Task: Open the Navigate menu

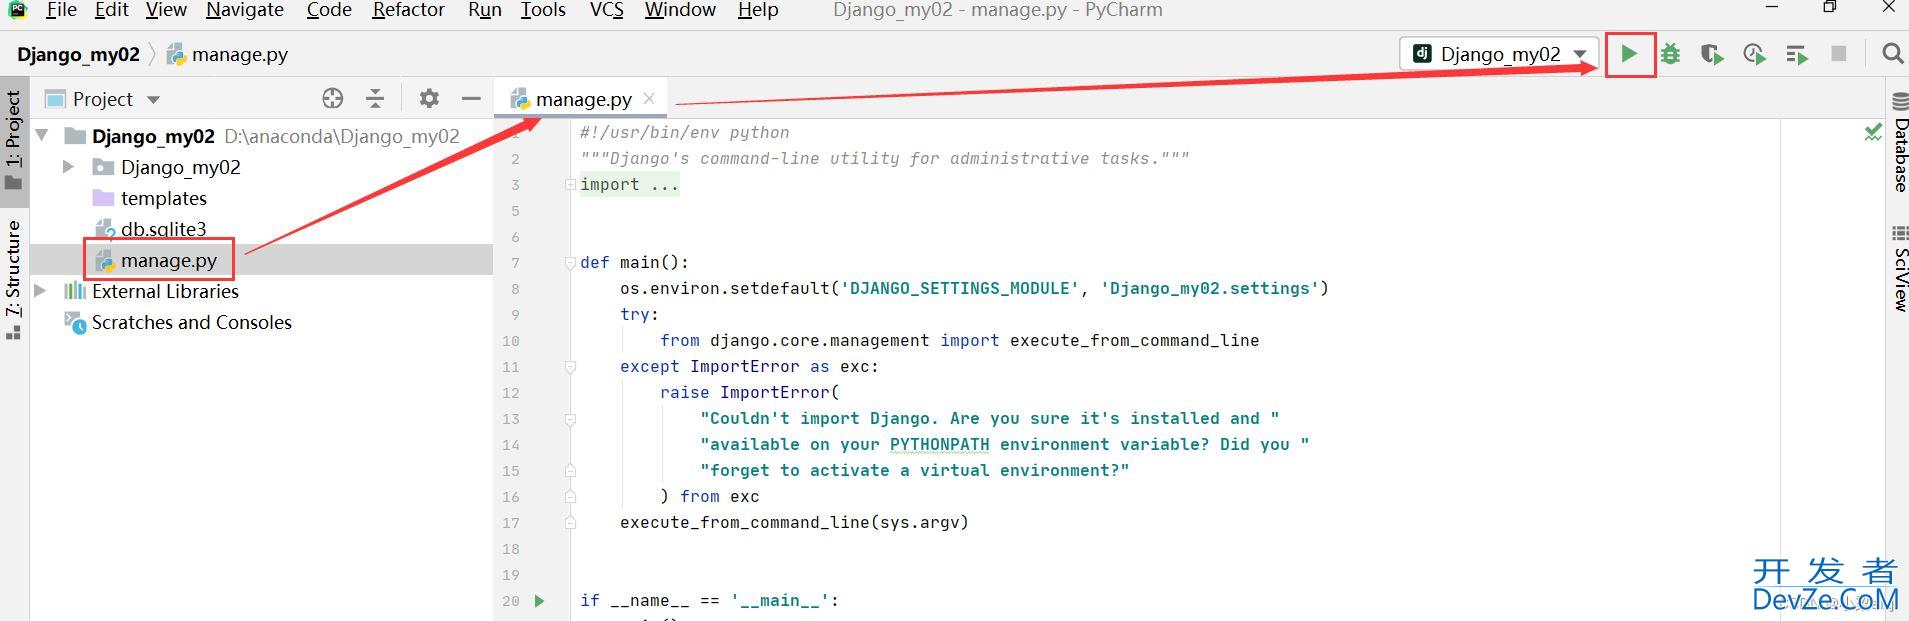Action: 245,10
